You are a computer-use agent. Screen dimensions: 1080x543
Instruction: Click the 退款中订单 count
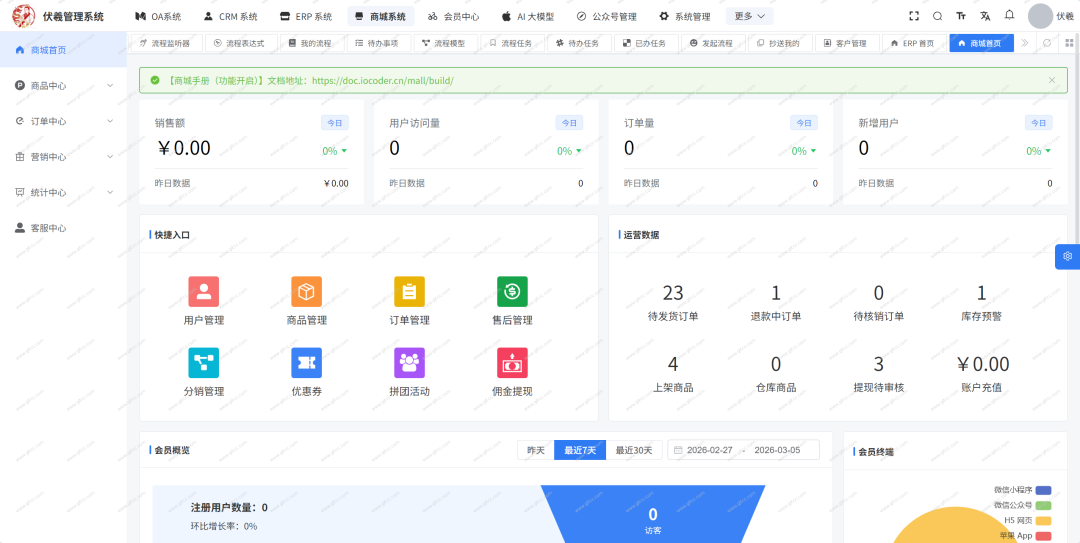click(x=776, y=294)
